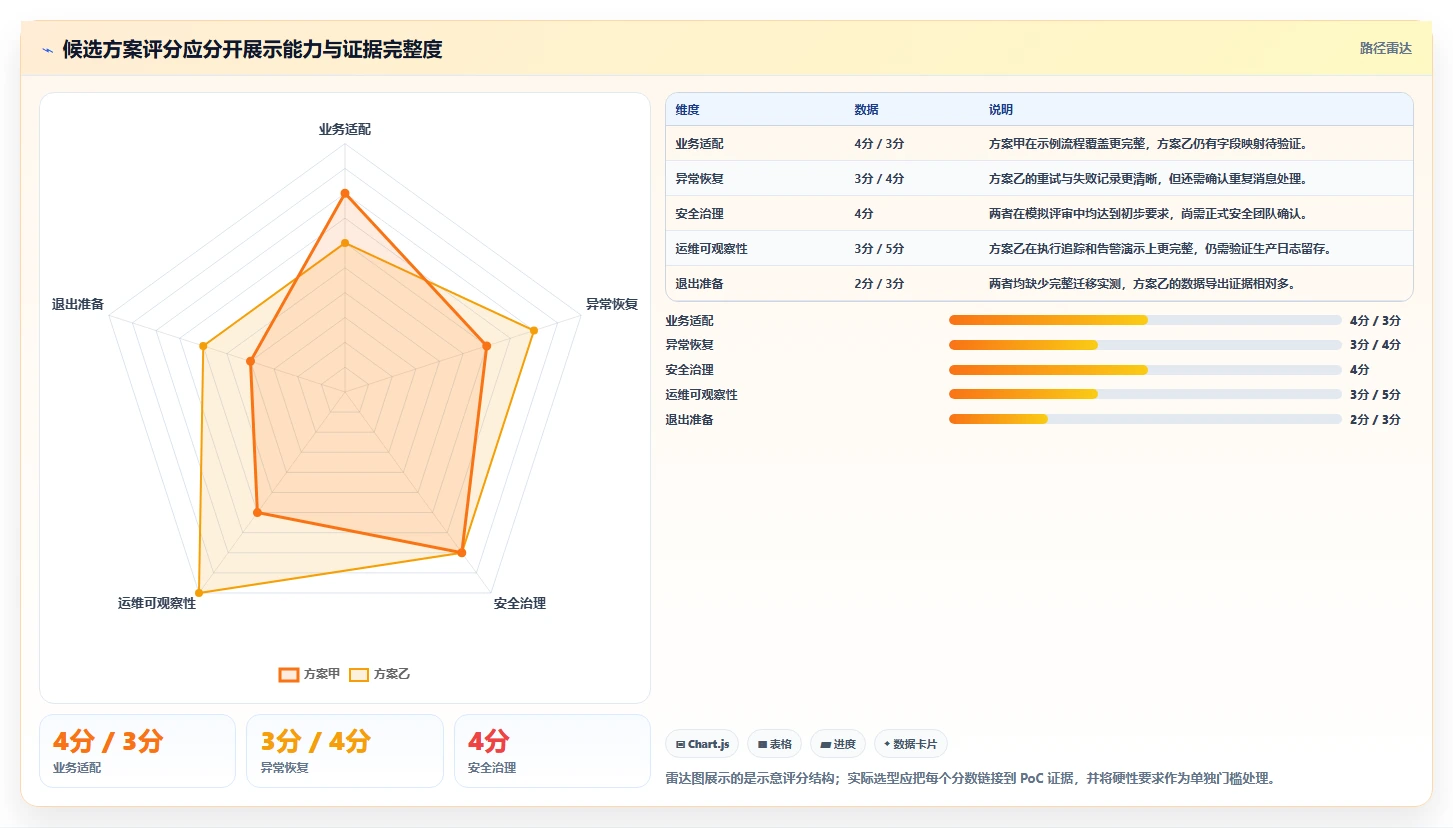
Task: Click the page title 候选方案评分应分开展示能力与证据完整度
Action: coord(252,49)
